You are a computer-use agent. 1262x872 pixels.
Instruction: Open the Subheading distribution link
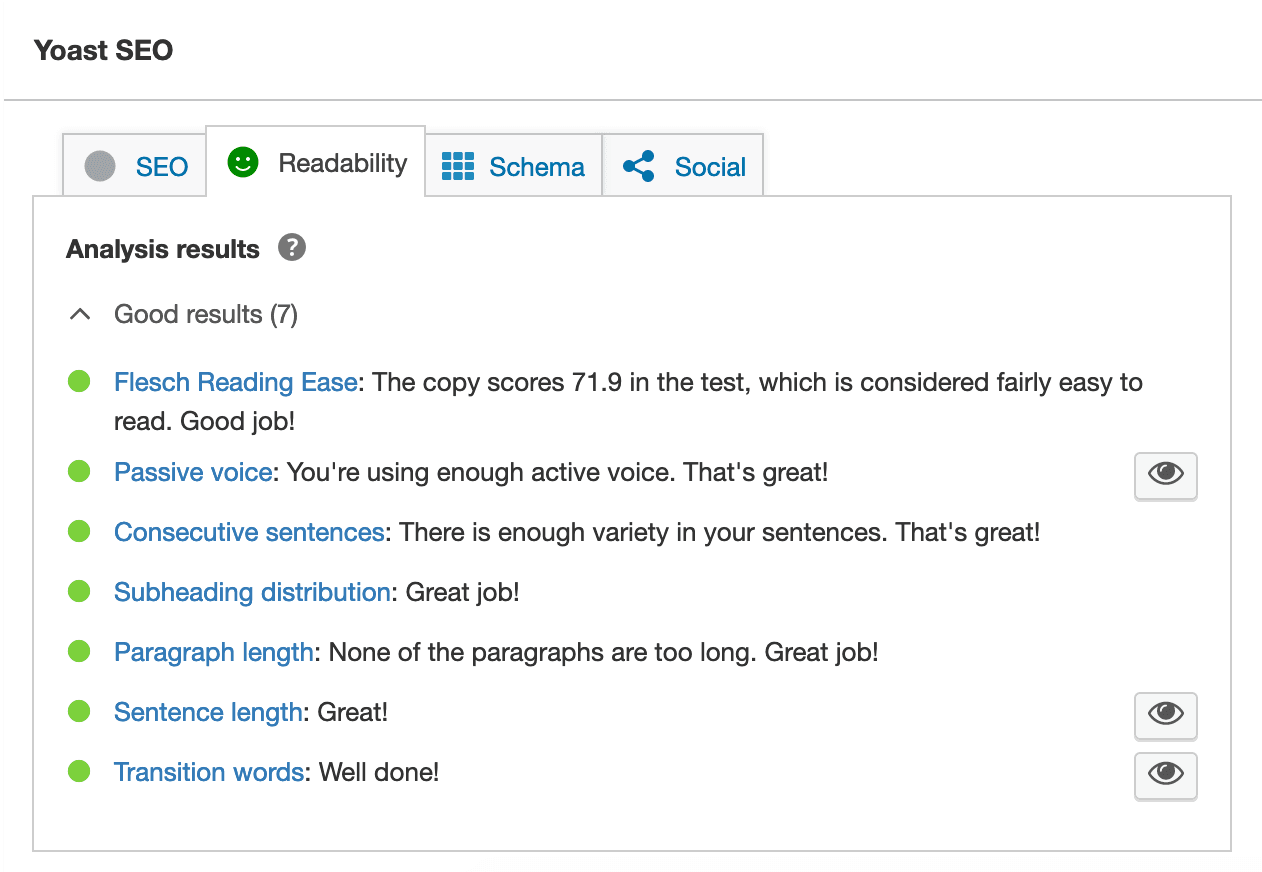click(251, 591)
